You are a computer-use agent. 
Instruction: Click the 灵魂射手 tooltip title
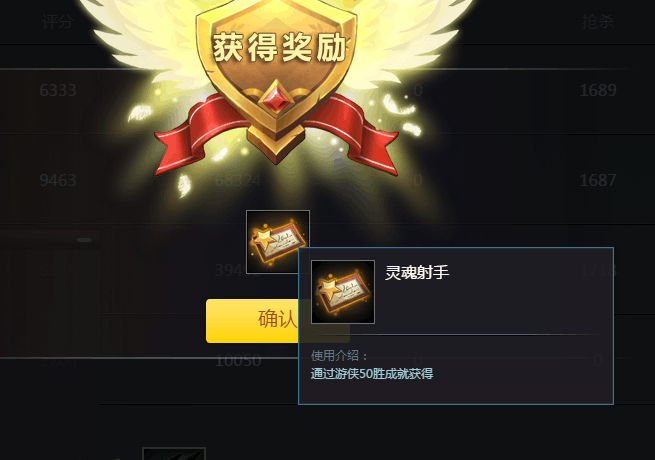417,272
